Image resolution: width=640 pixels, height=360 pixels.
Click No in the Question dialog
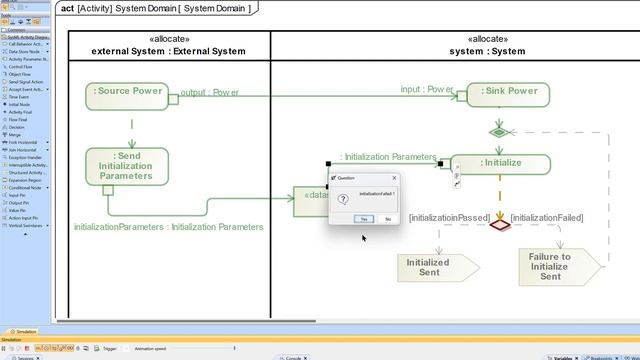[388, 219]
